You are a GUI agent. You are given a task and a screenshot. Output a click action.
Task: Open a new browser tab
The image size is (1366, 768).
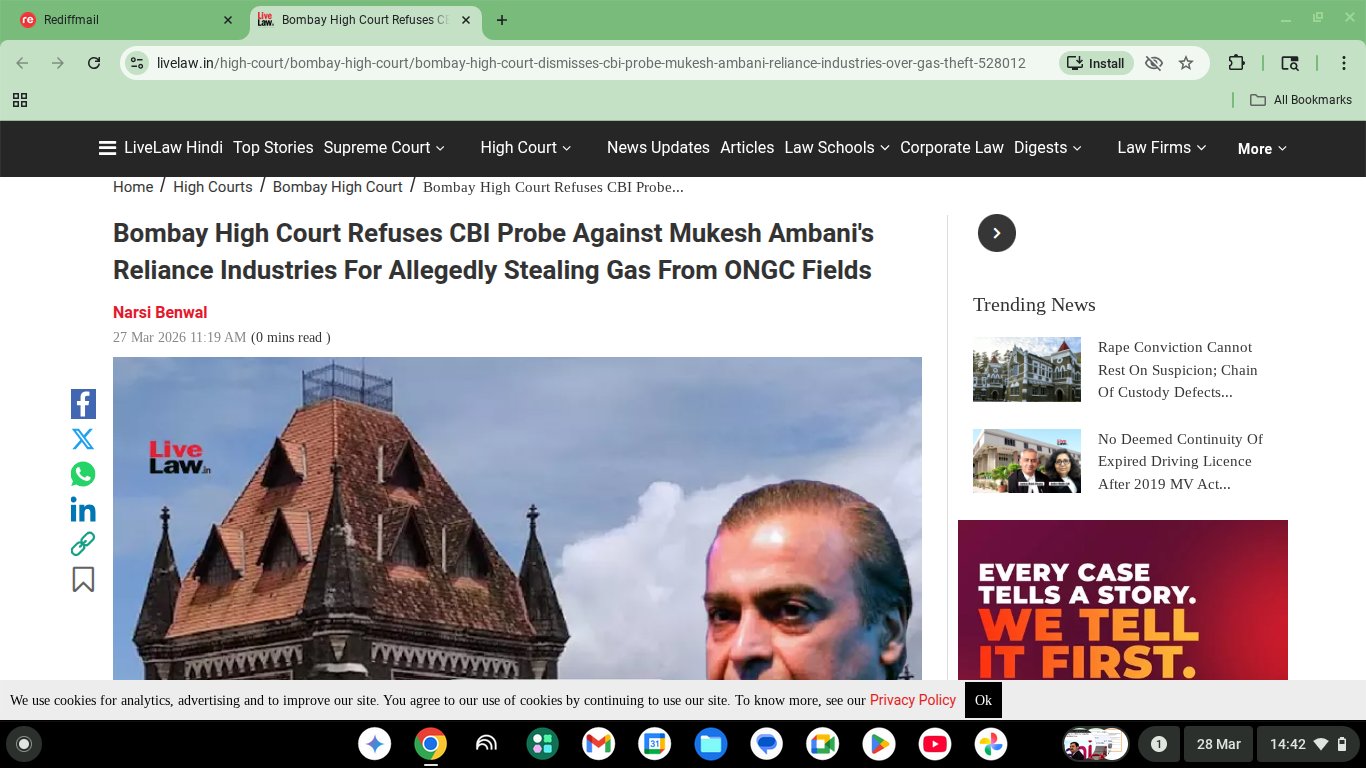(x=502, y=20)
